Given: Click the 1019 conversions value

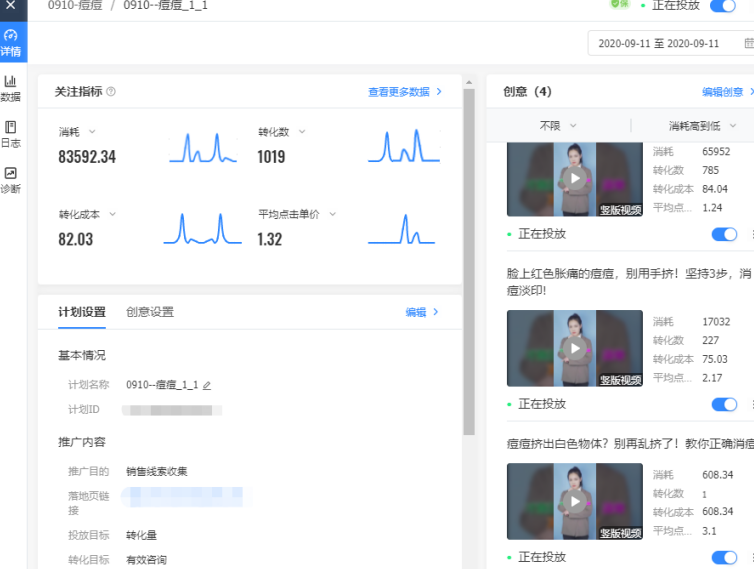Looking at the screenshot, I should click(x=271, y=157).
